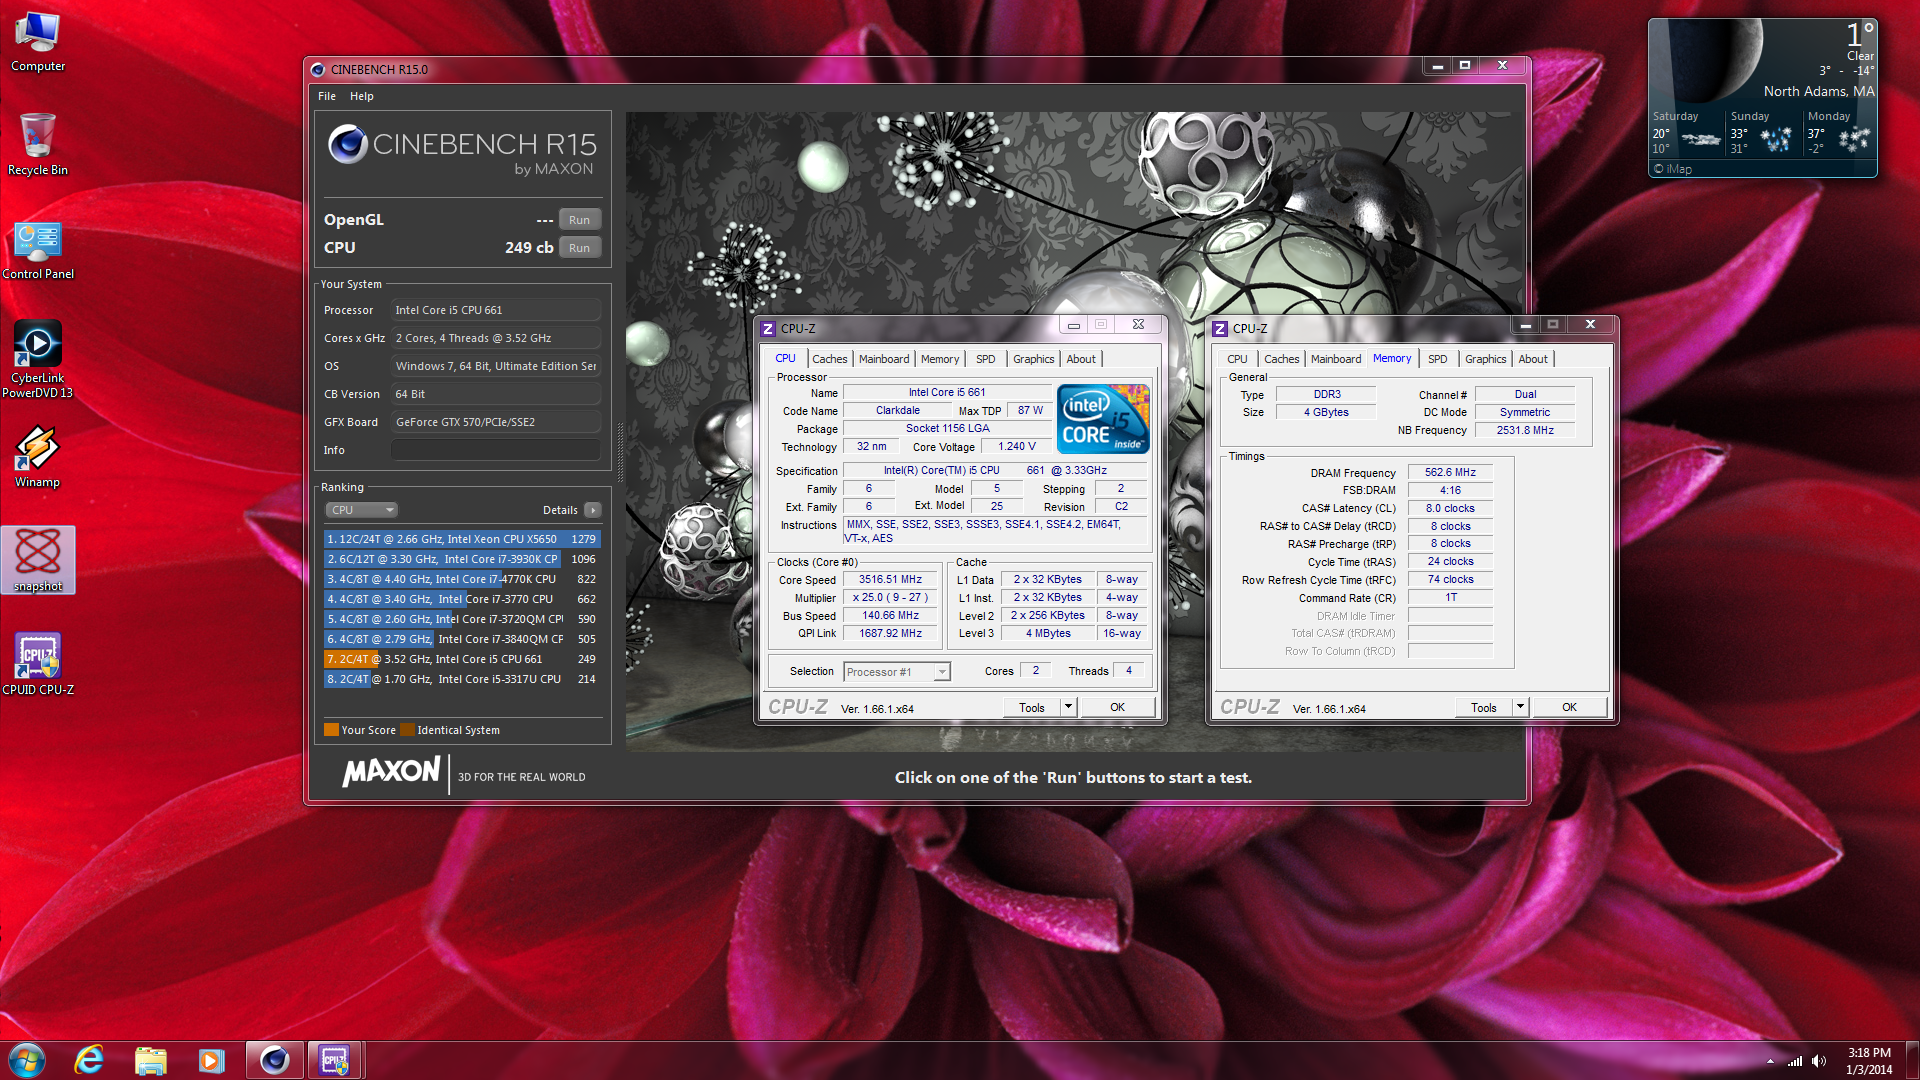Open Ranking Details arrow button
This screenshot has width=1920, height=1080.
point(592,510)
